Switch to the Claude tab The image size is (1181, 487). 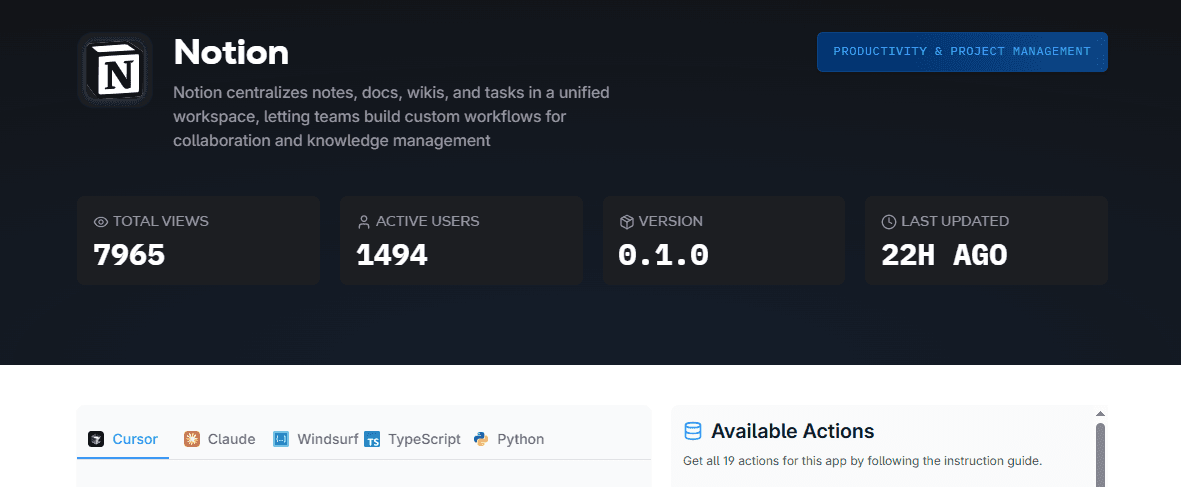(220, 440)
